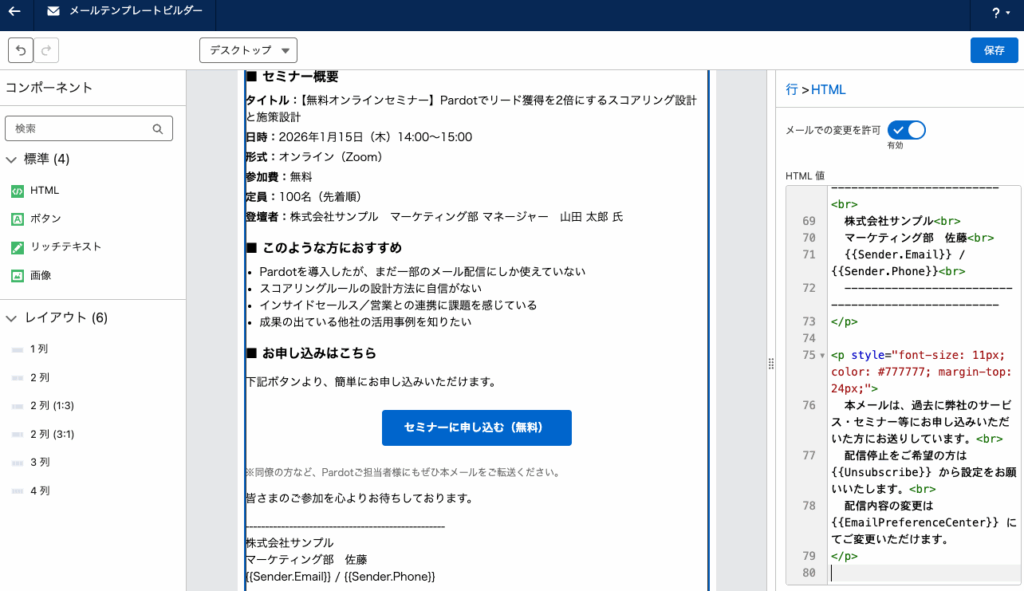This screenshot has width=1024, height=591.
Task: Collapse the 標準 (4) section
Action: coord(12,159)
